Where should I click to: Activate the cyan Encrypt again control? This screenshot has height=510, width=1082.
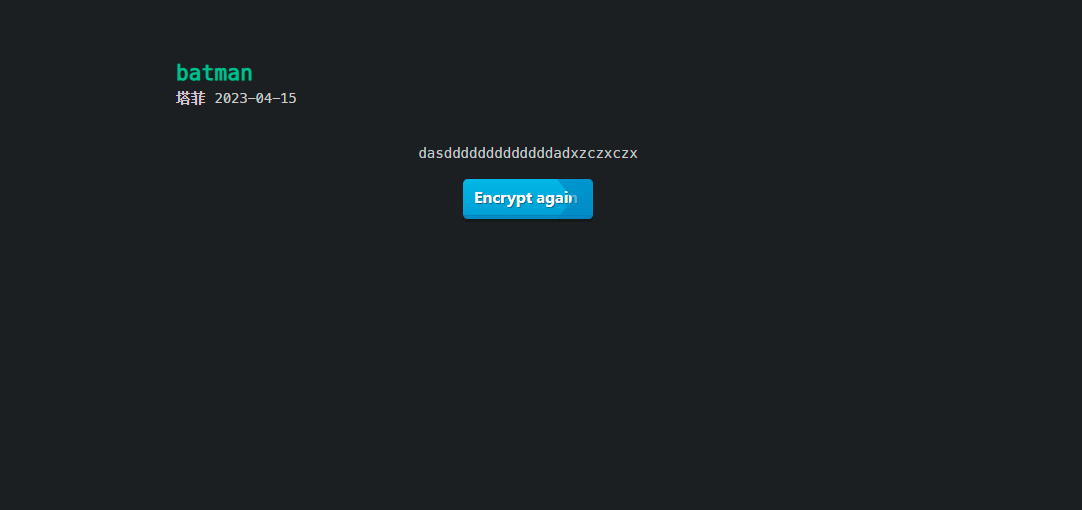(x=528, y=199)
